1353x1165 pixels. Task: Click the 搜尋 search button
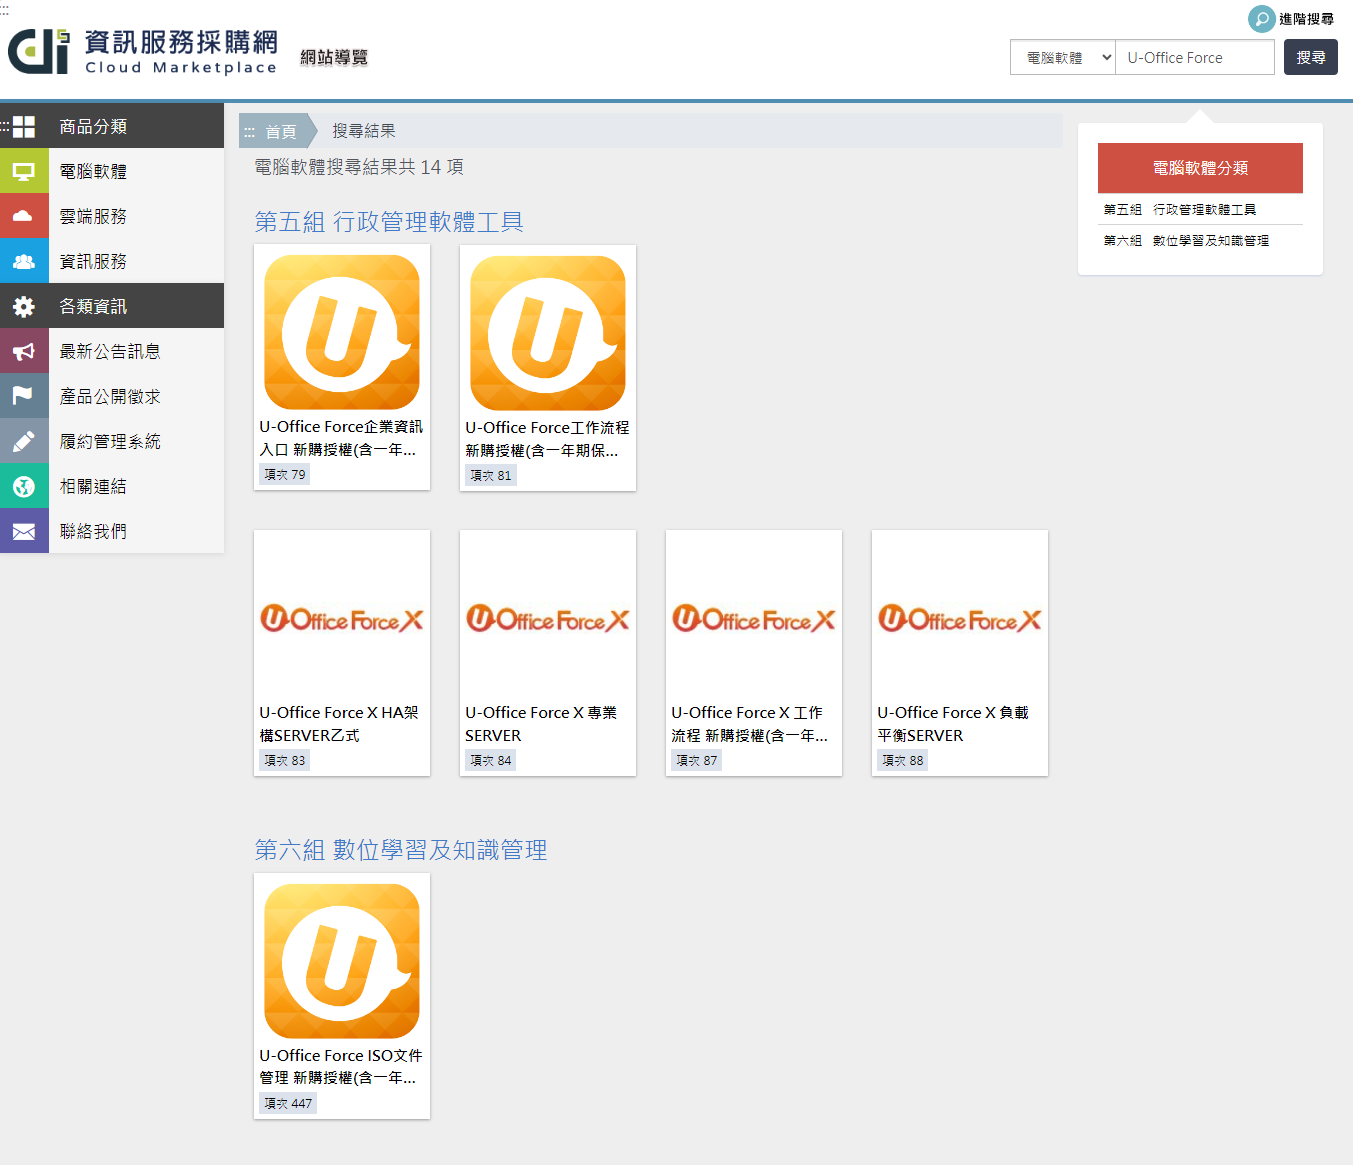[x=1311, y=57]
